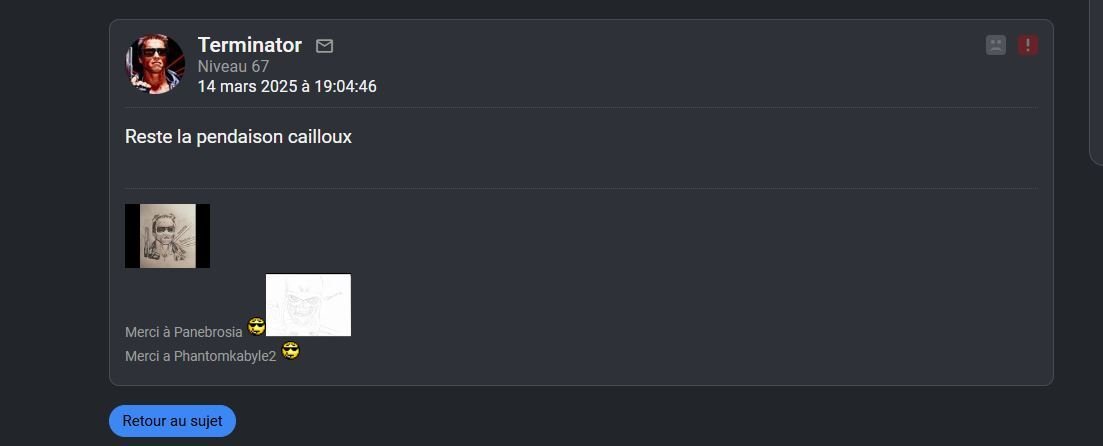
Task: Click the envelope icon beside Terminator
Action: 324,46
